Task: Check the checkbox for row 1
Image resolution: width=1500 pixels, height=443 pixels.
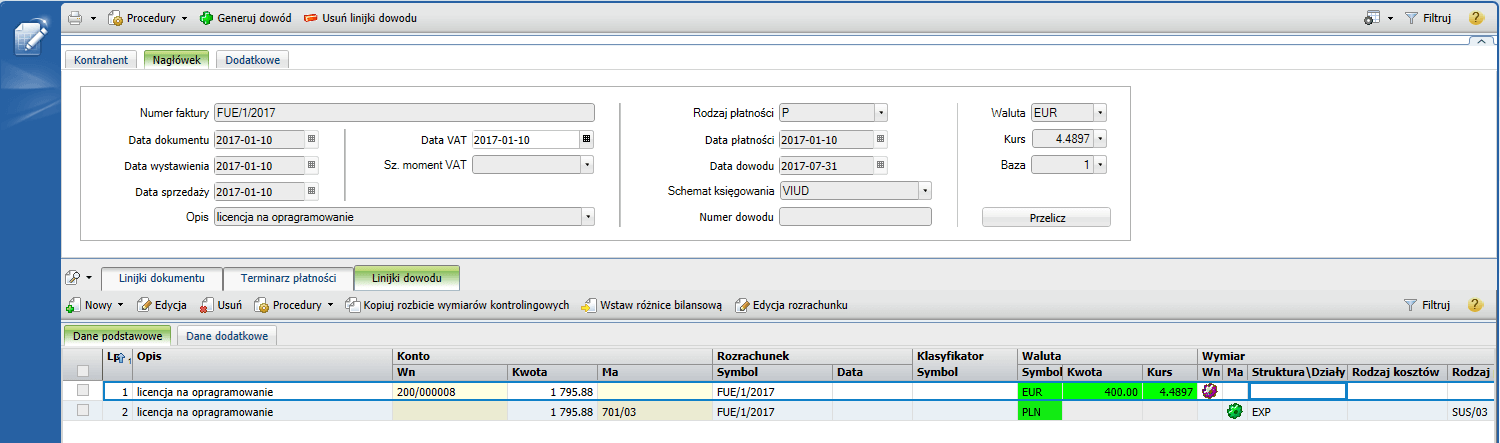Action: pos(83,391)
